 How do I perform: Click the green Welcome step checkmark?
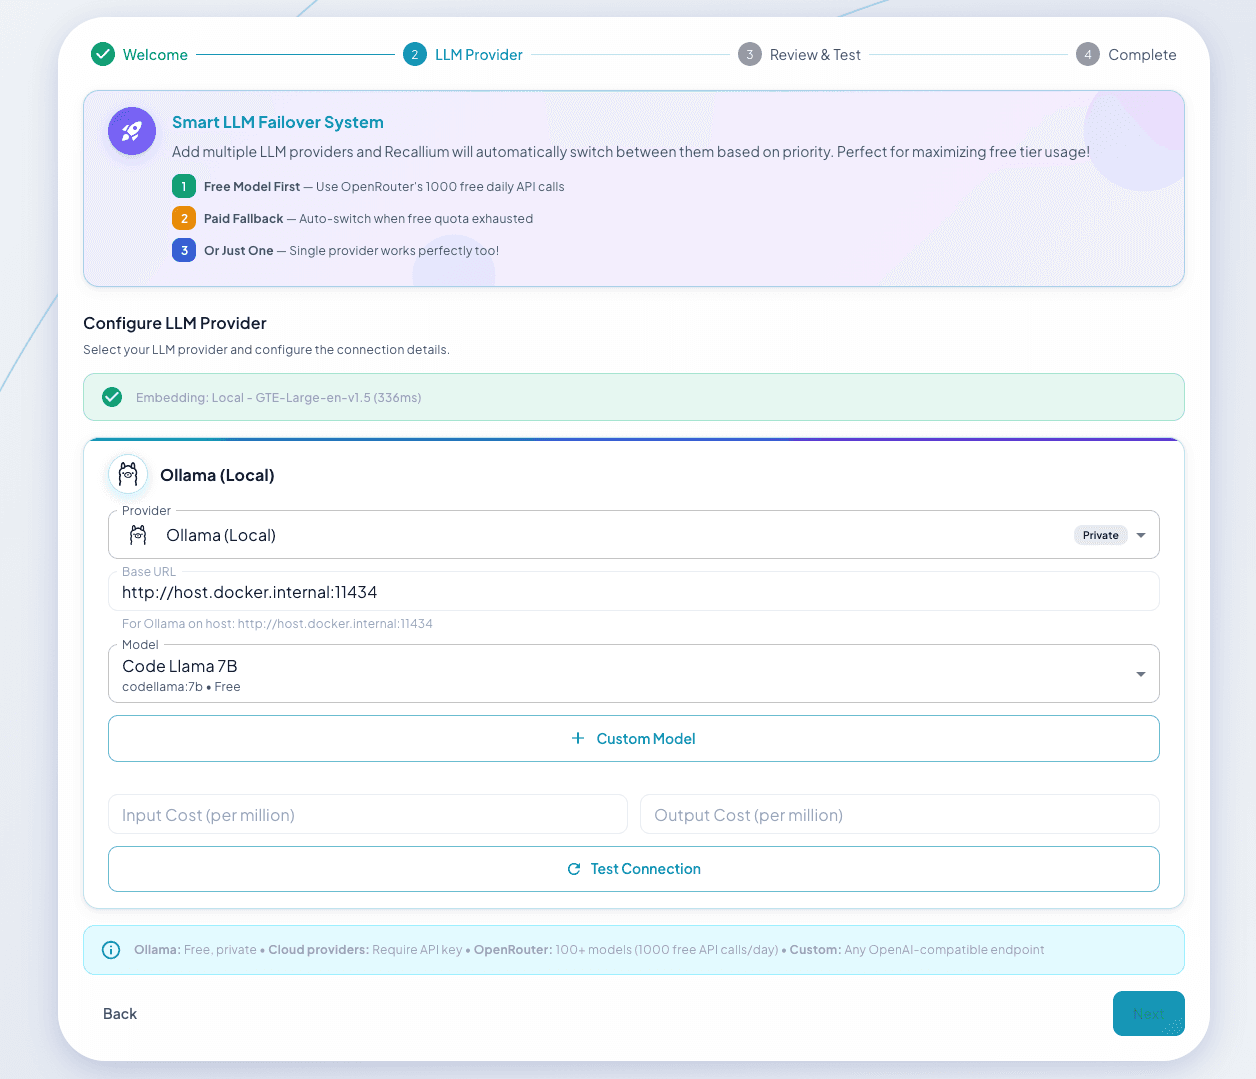pos(103,54)
